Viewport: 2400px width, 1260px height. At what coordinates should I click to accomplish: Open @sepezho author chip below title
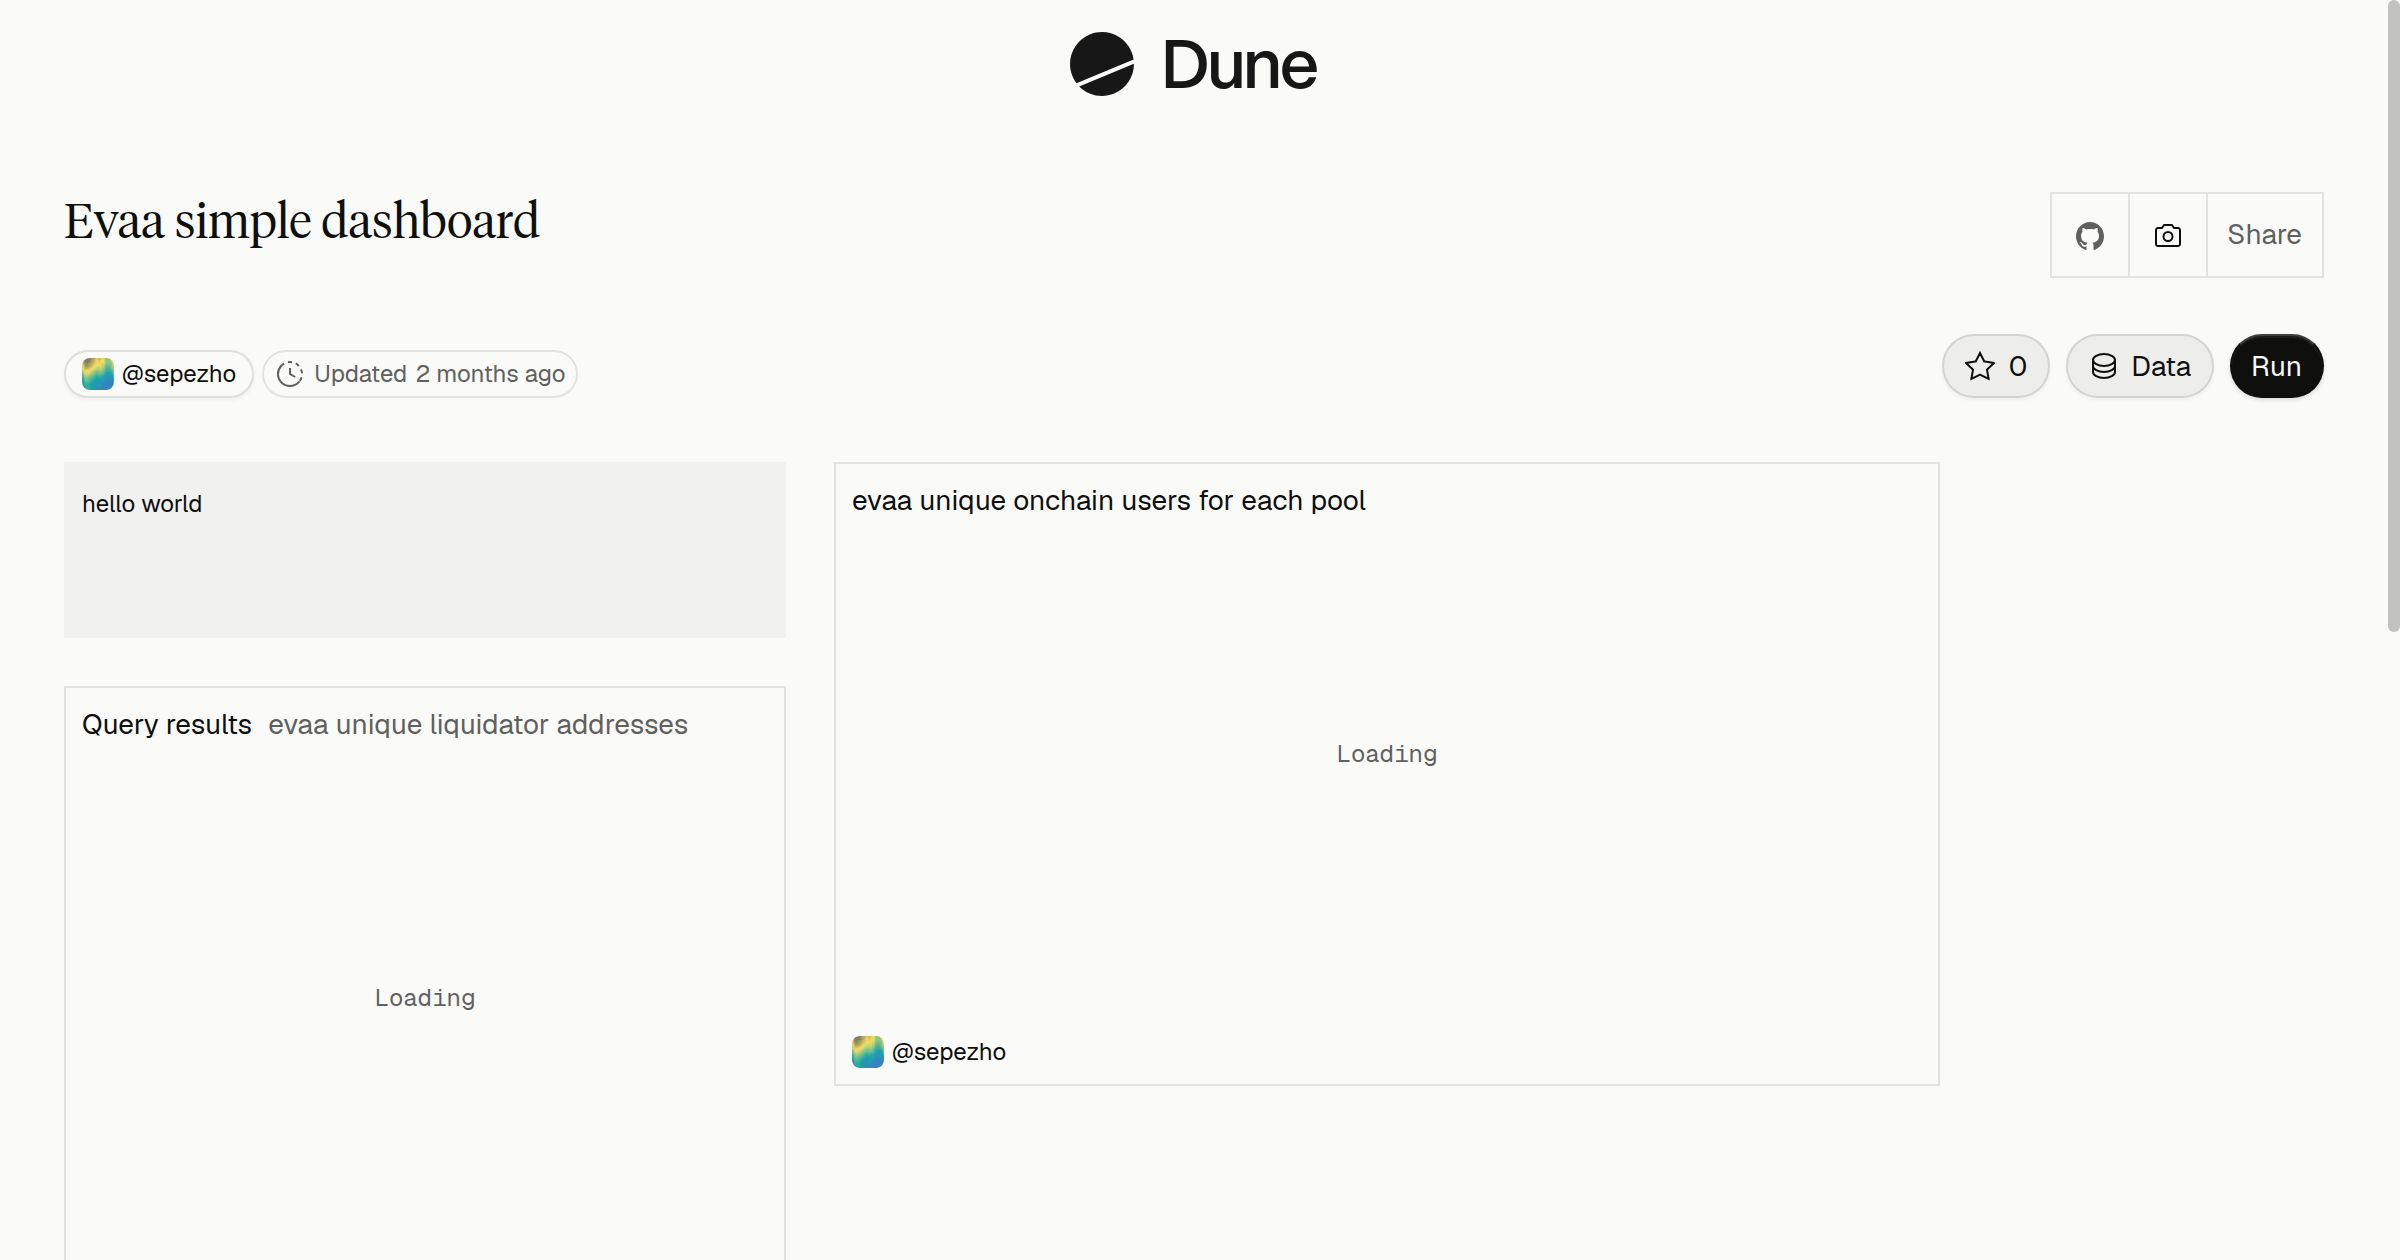(x=159, y=374)
